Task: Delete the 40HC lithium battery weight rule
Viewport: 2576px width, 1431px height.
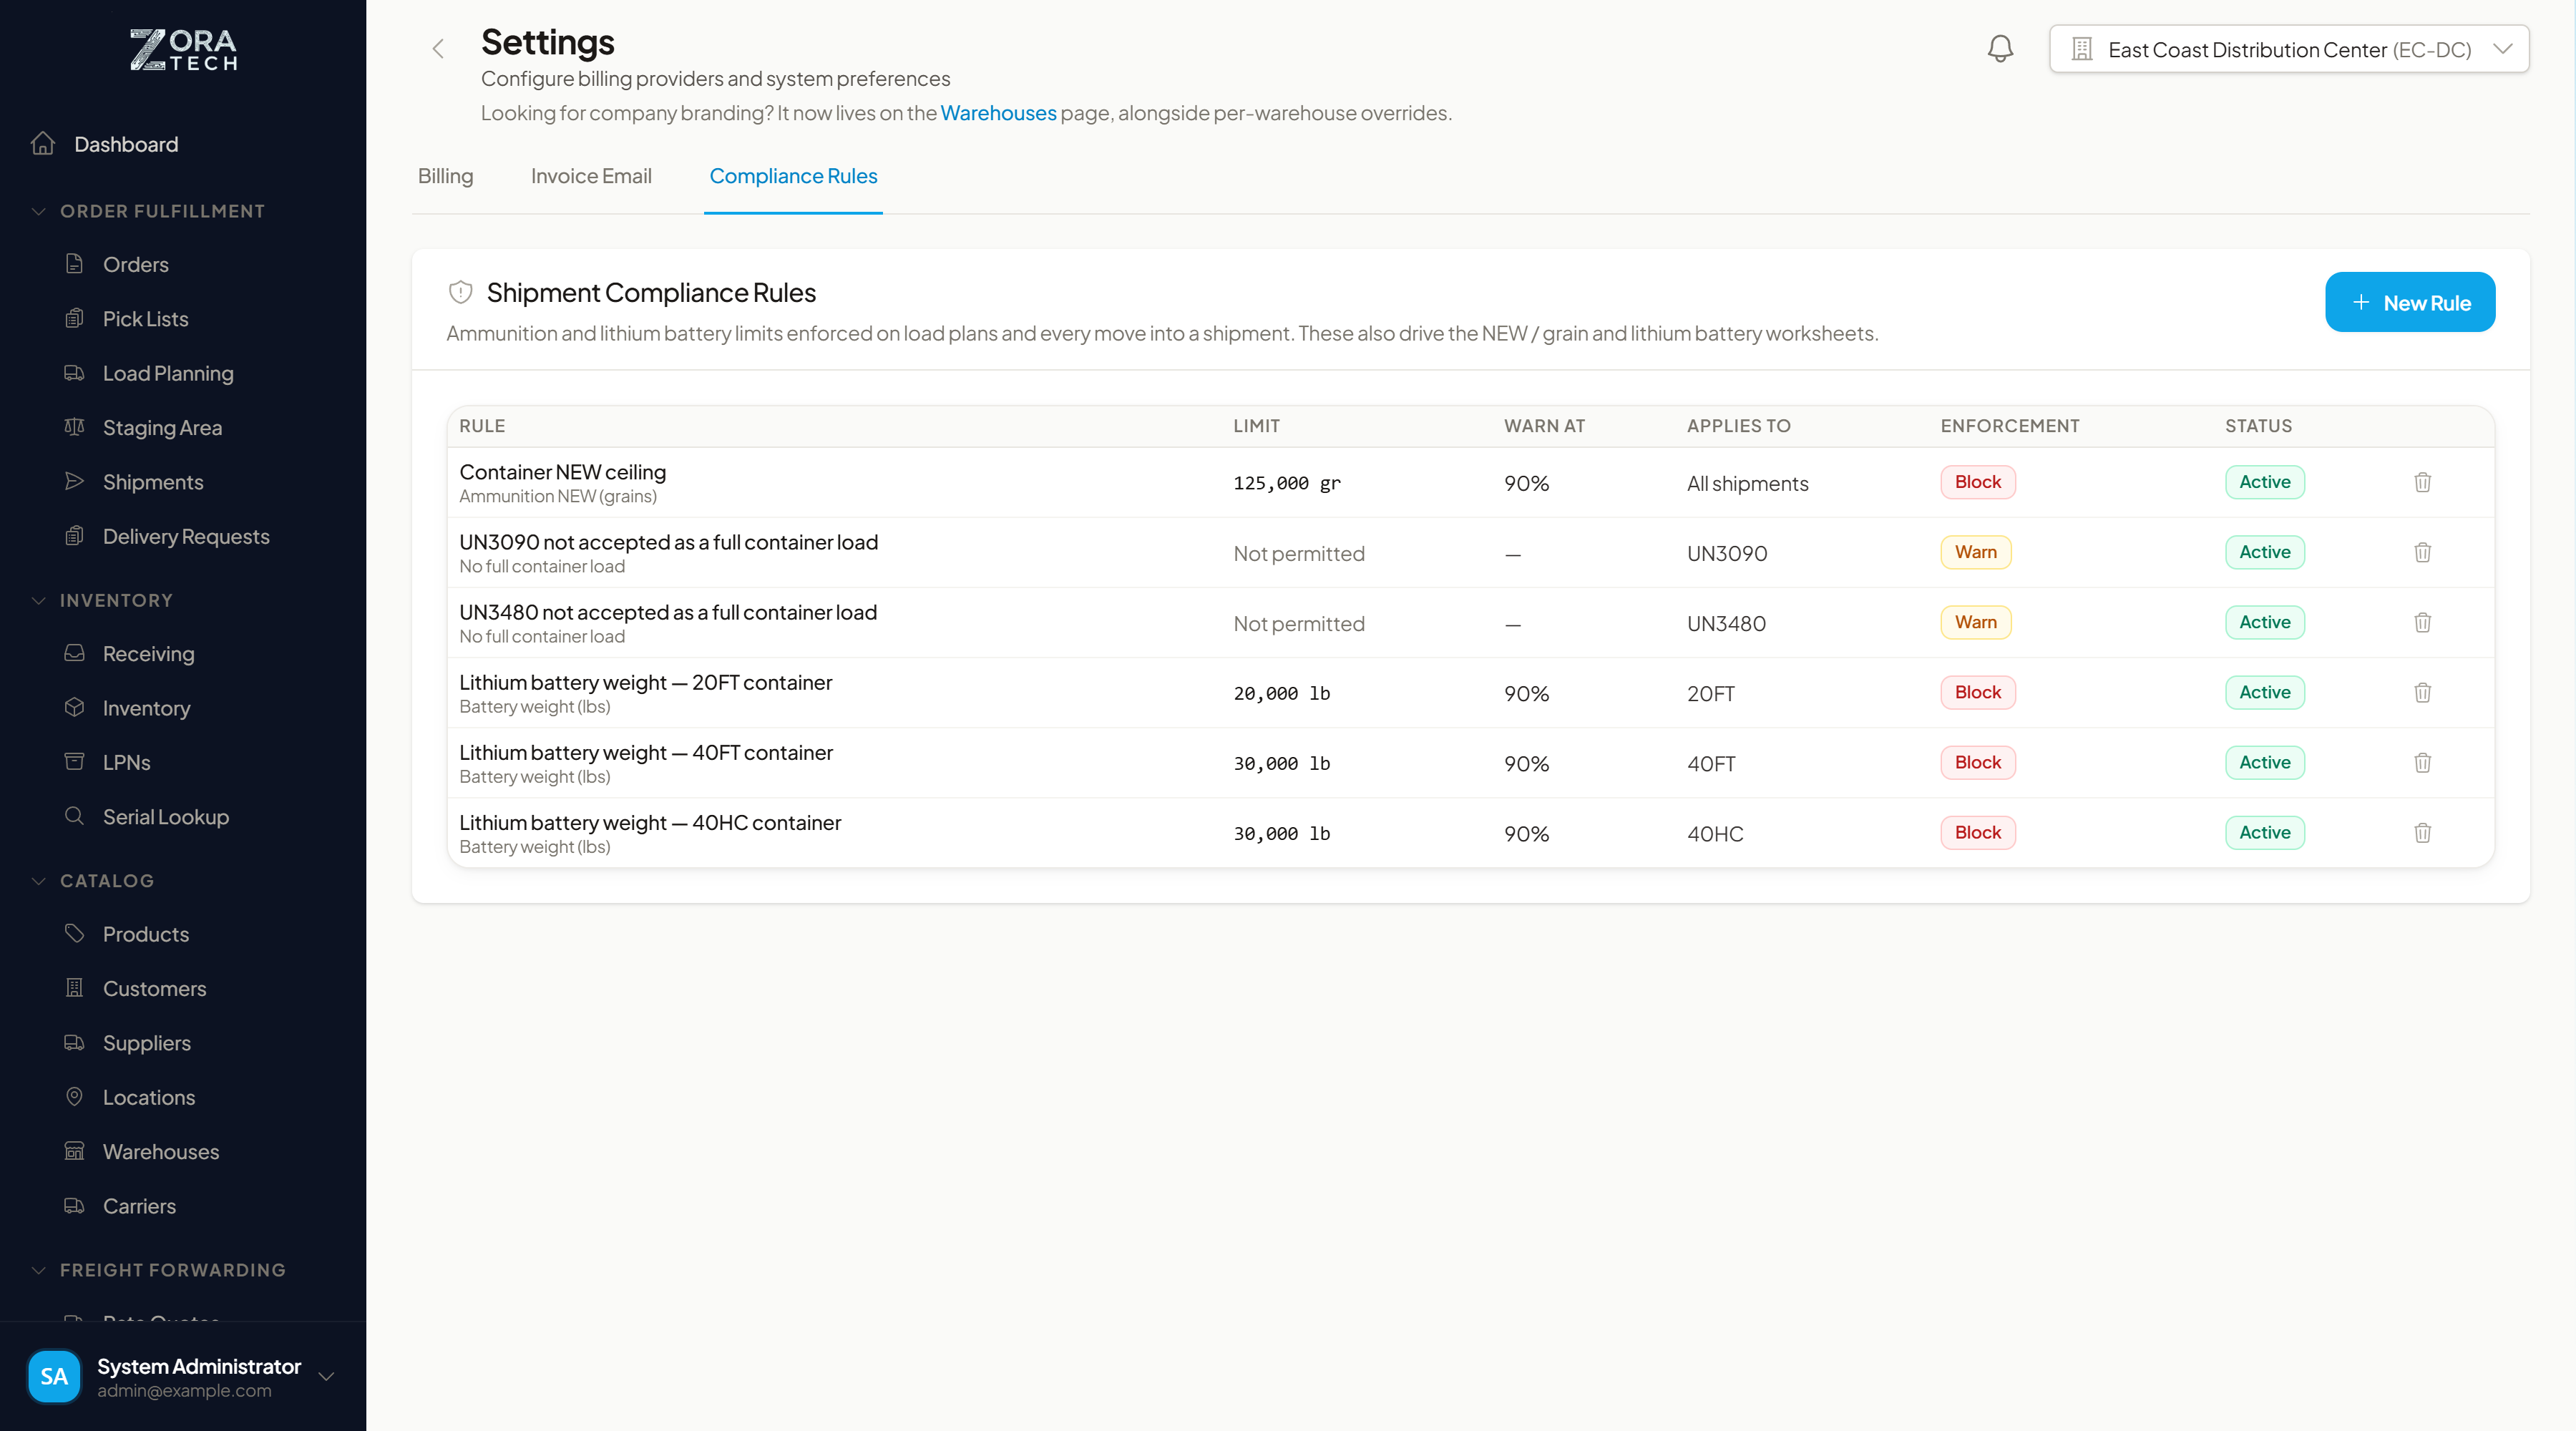Action: click(x=2422, y=833)
